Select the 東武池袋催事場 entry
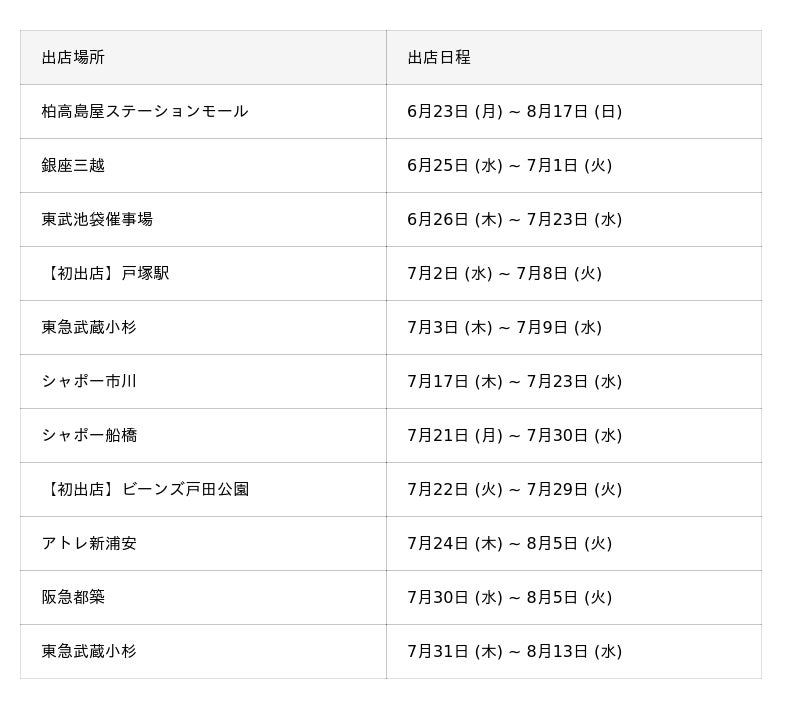Screen dimensions: 800x709 click(97, 220)
